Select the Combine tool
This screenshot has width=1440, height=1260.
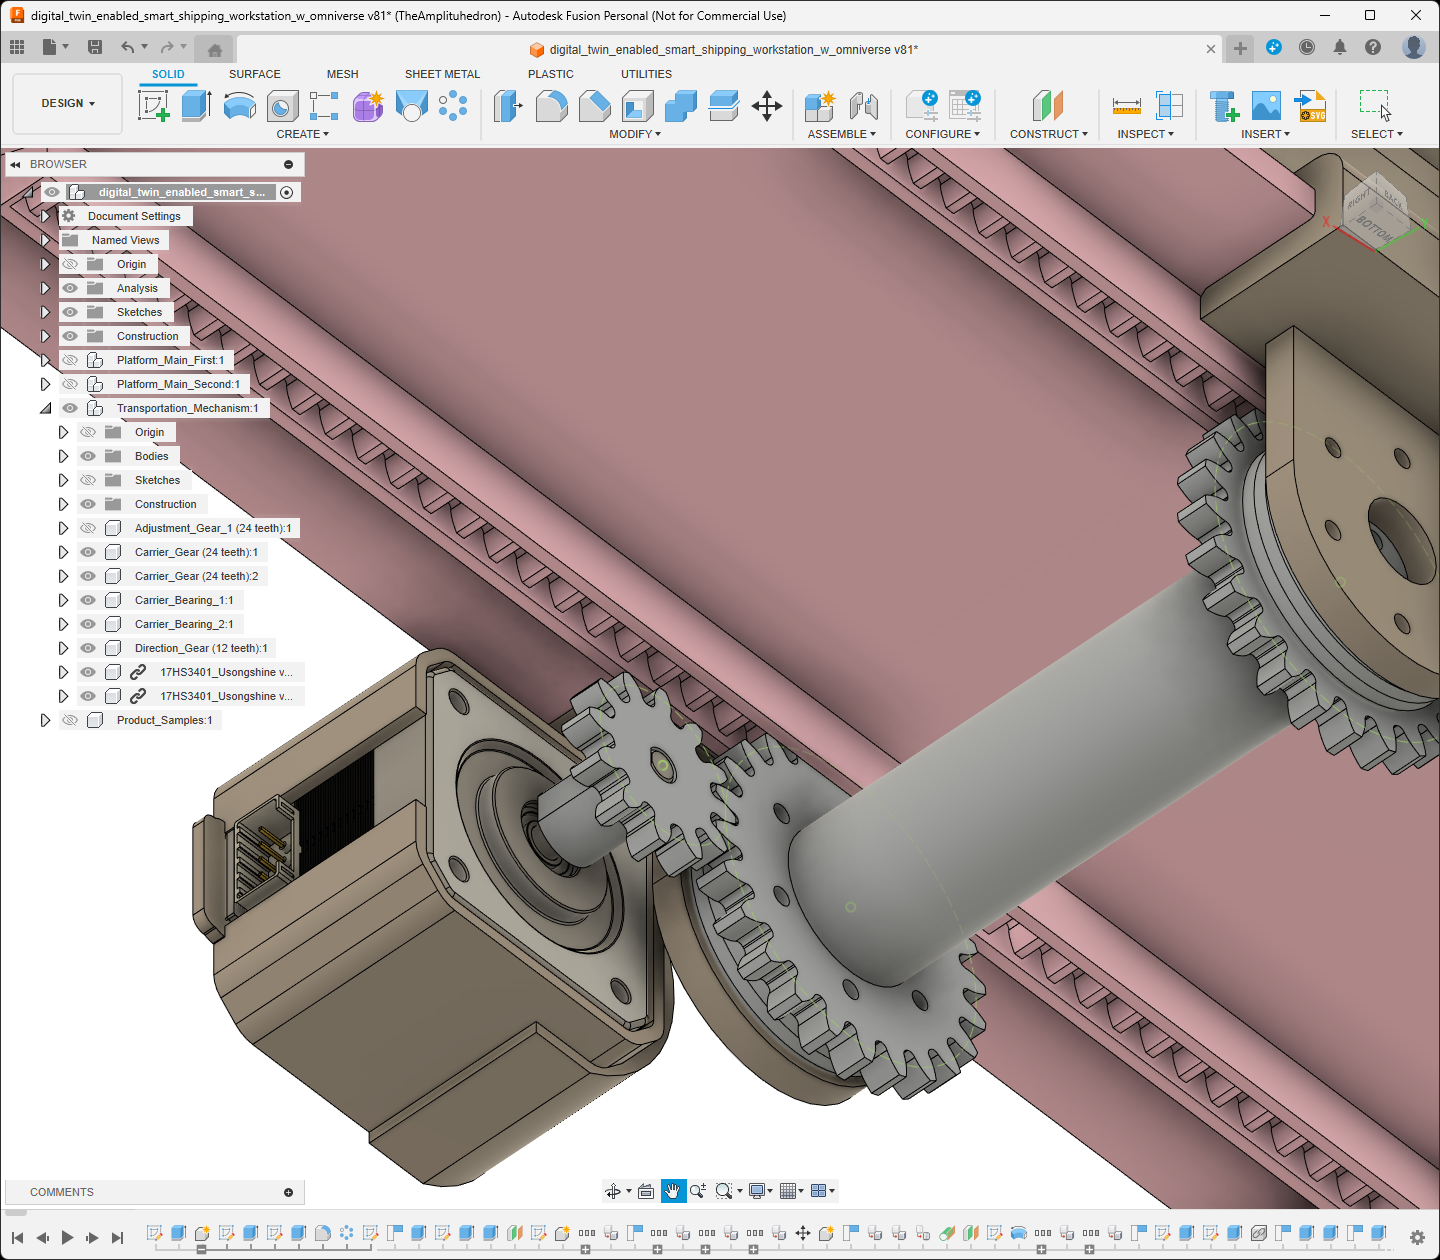point(680,105)
